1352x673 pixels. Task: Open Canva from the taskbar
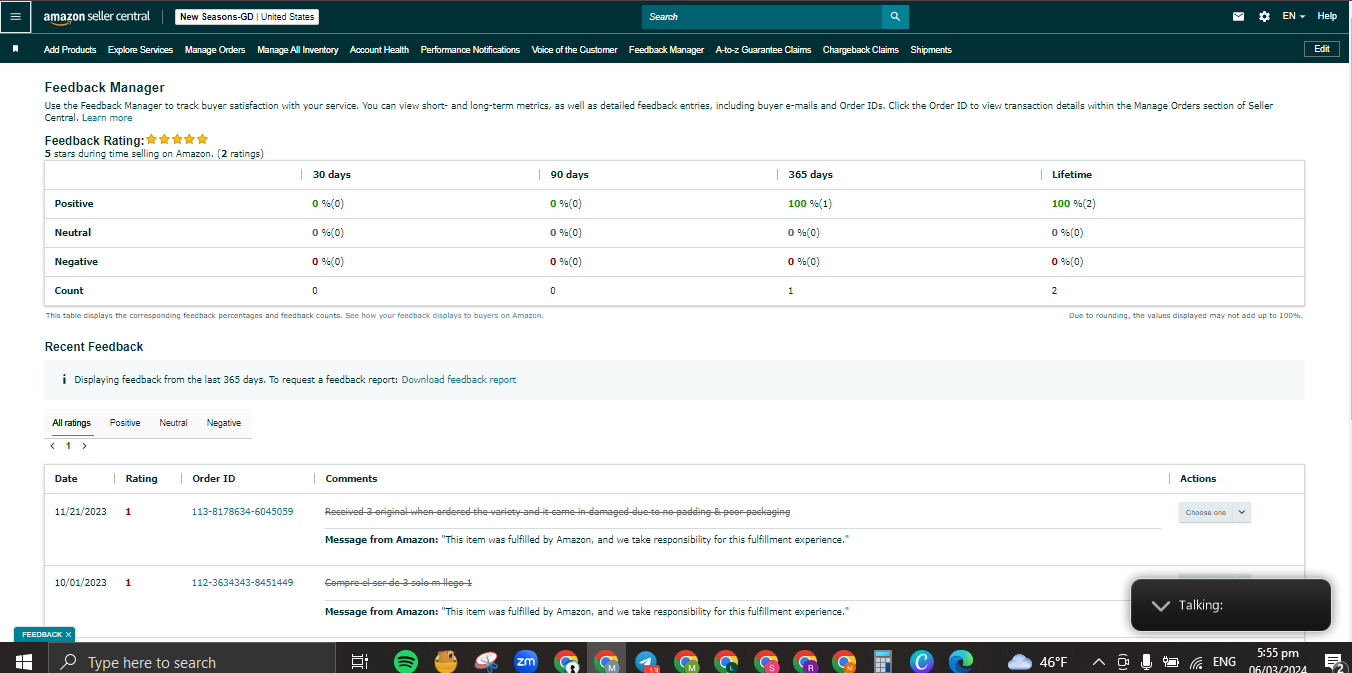(x=921, y=661)
